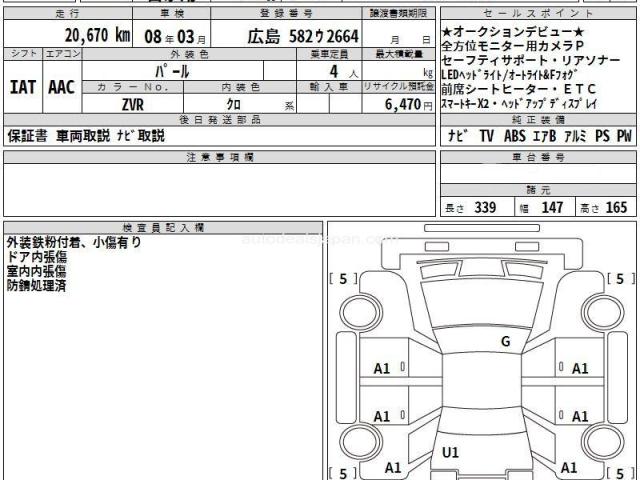
Task: Click the ABS equipment label
Action: coord(516,135)
